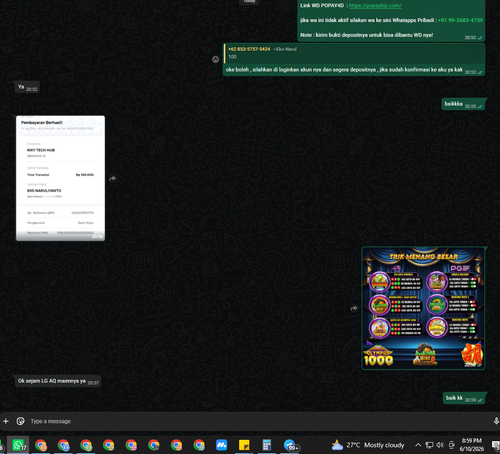Select the 'Note : kirim bukti depositnya' text
Image resolution: width=500 pixels, height=454 pixels.
[x=366, y=35]
